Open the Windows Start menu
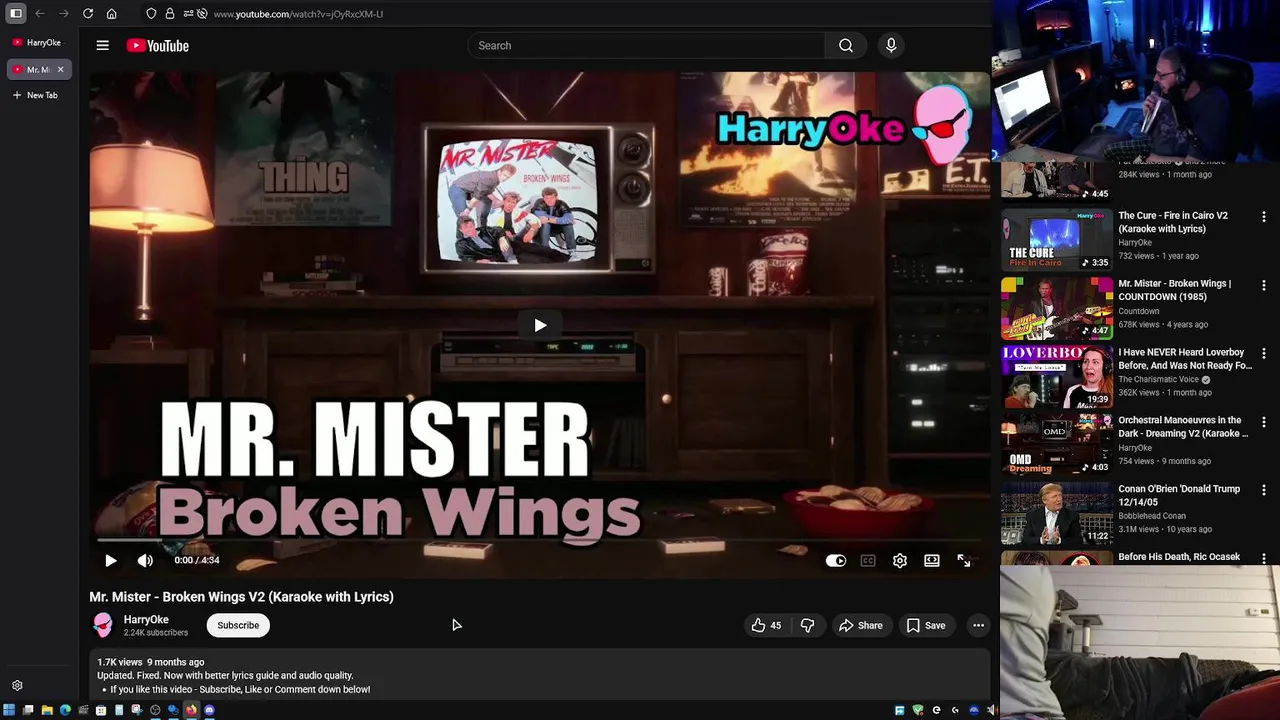 click(9, 710)
